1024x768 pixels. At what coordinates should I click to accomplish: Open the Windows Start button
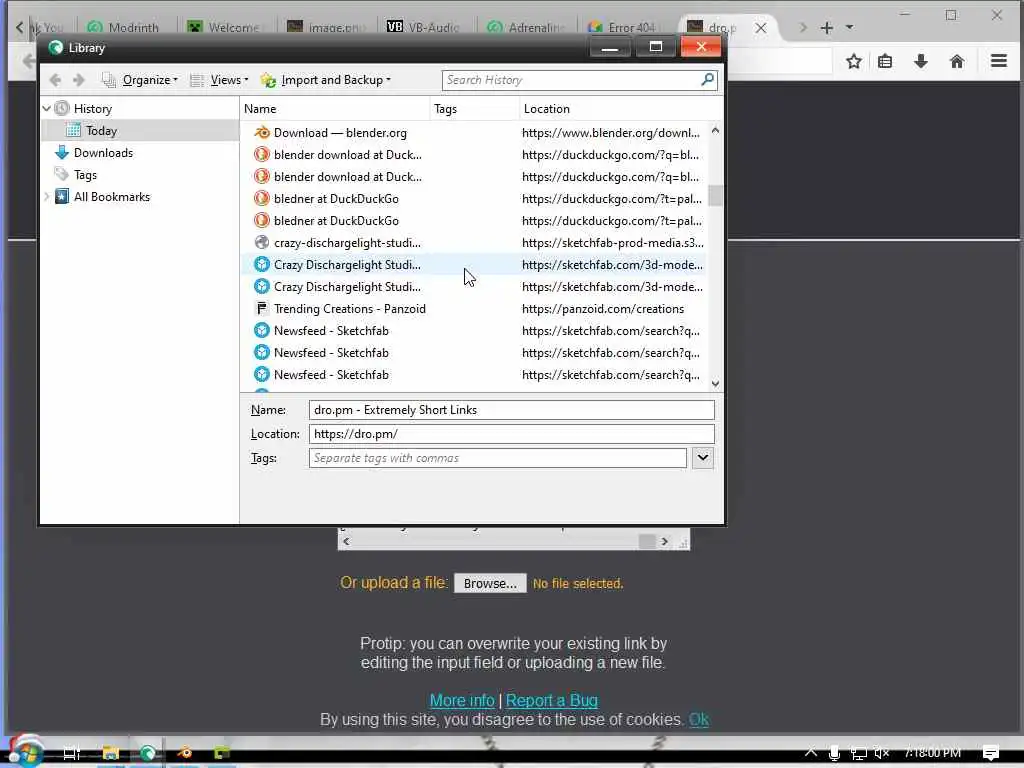pyautogui.click(x=26, y=752)
